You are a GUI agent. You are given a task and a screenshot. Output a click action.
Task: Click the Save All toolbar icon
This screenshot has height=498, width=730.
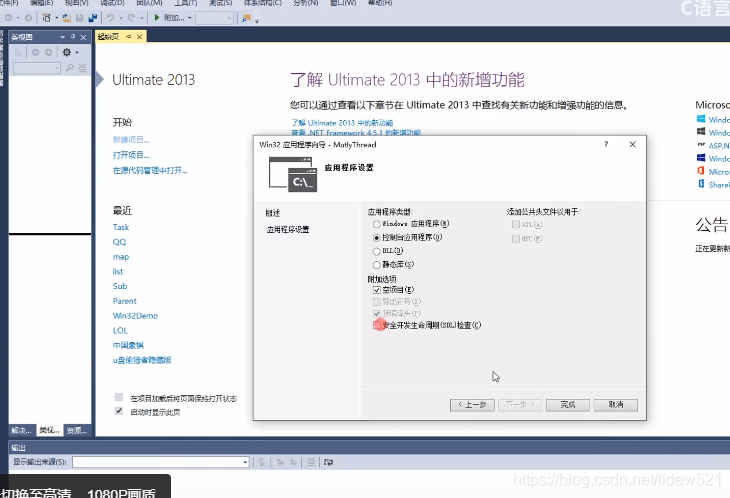point(93,18)
